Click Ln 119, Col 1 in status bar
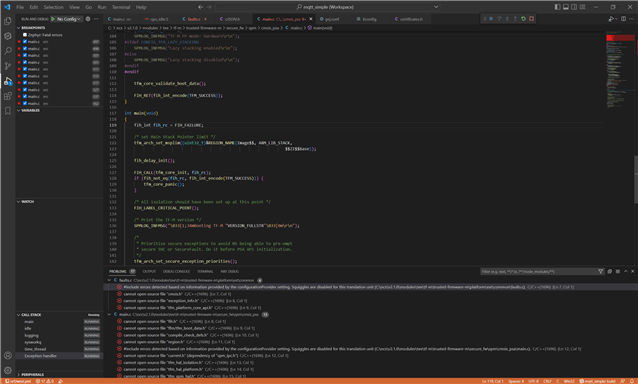This screenshot has height=384, width=638. pyautogui.click(x=492, y=381)
